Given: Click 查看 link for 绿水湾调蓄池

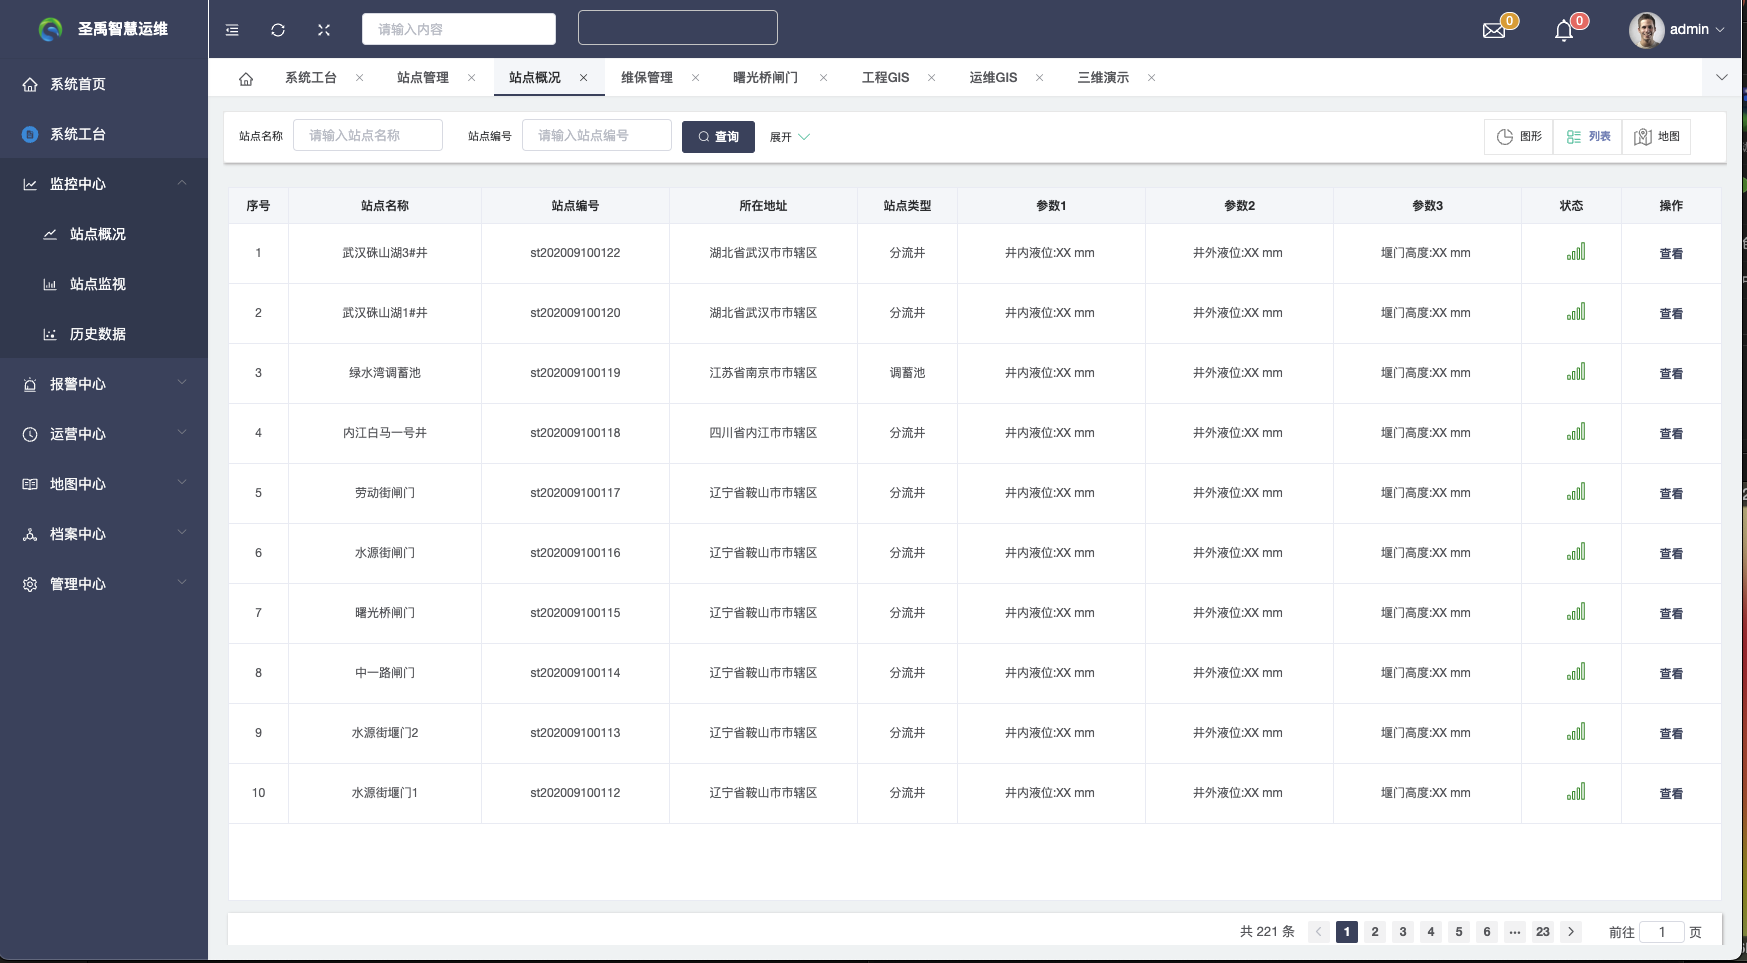Looking at the screenshot, I should coord(1671,374).
